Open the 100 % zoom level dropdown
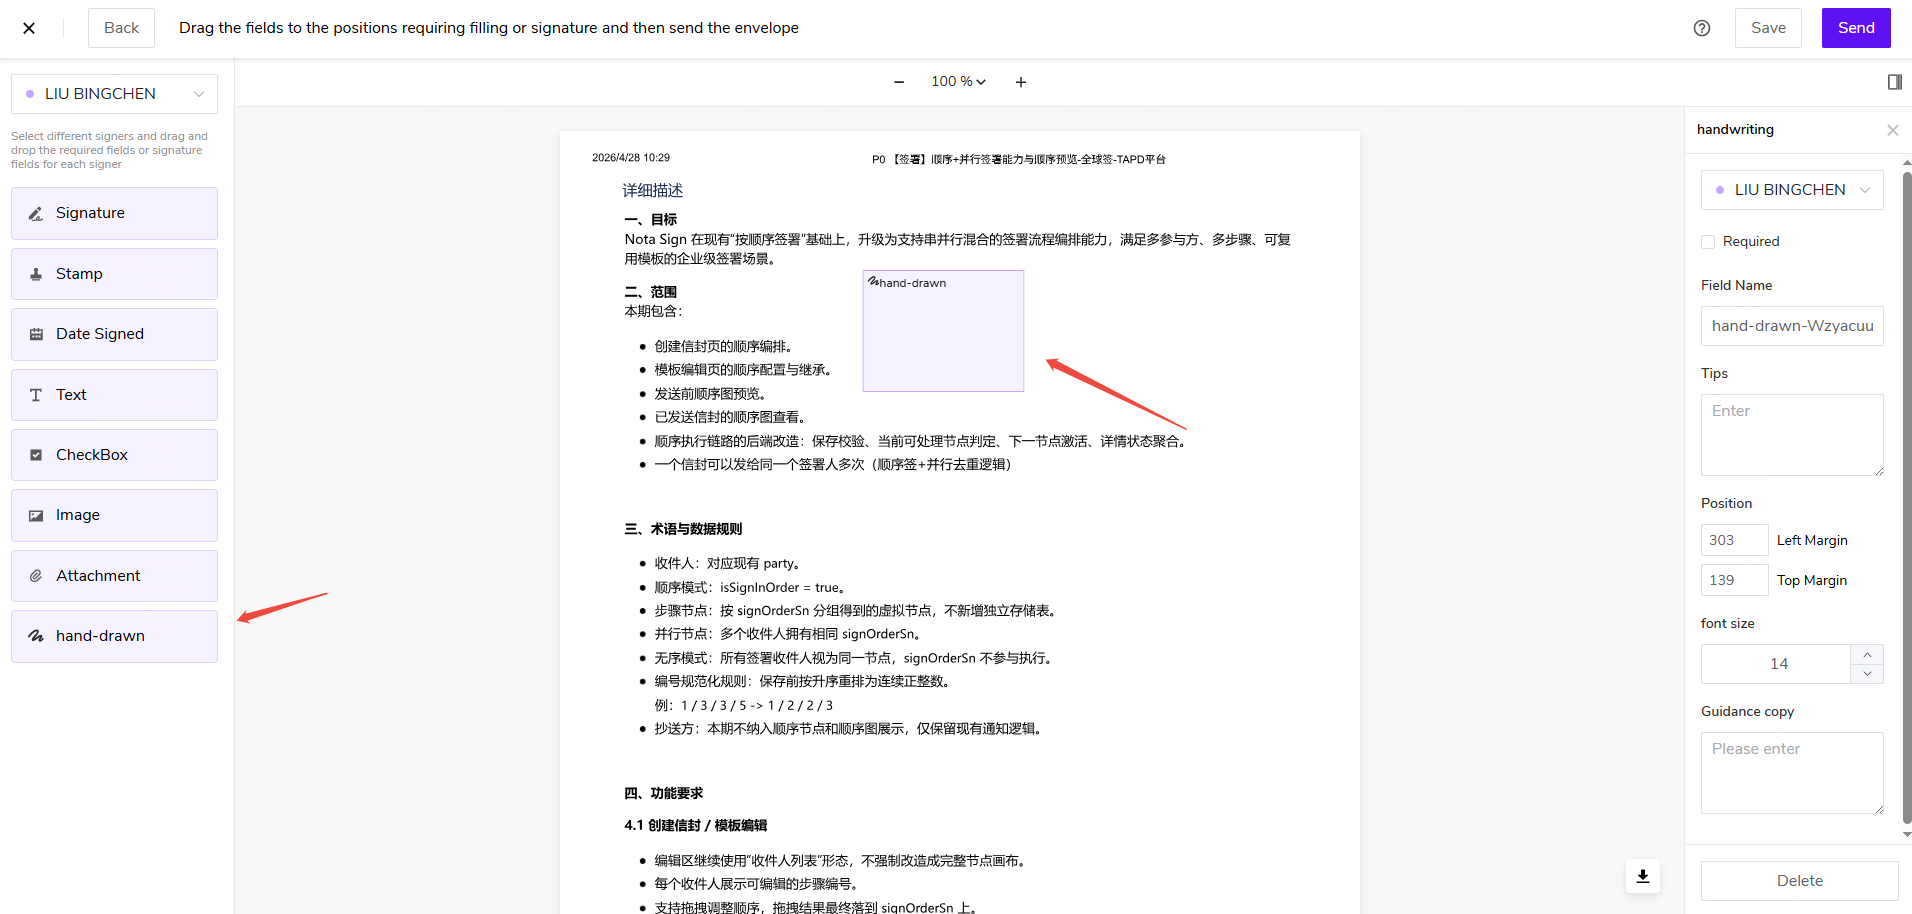The height and width of the screenshot is (914, 1912). [x=958, y=82]
